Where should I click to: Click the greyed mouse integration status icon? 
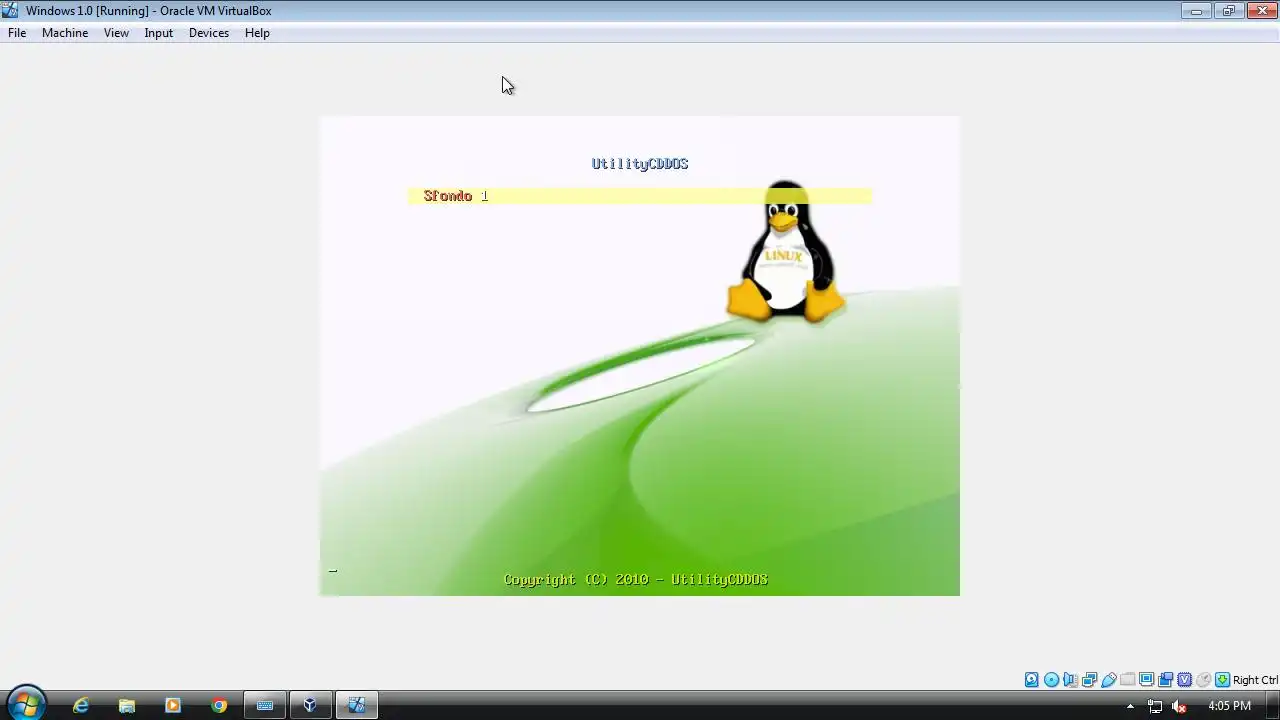pyautogui.click(x=1203, y=680)
